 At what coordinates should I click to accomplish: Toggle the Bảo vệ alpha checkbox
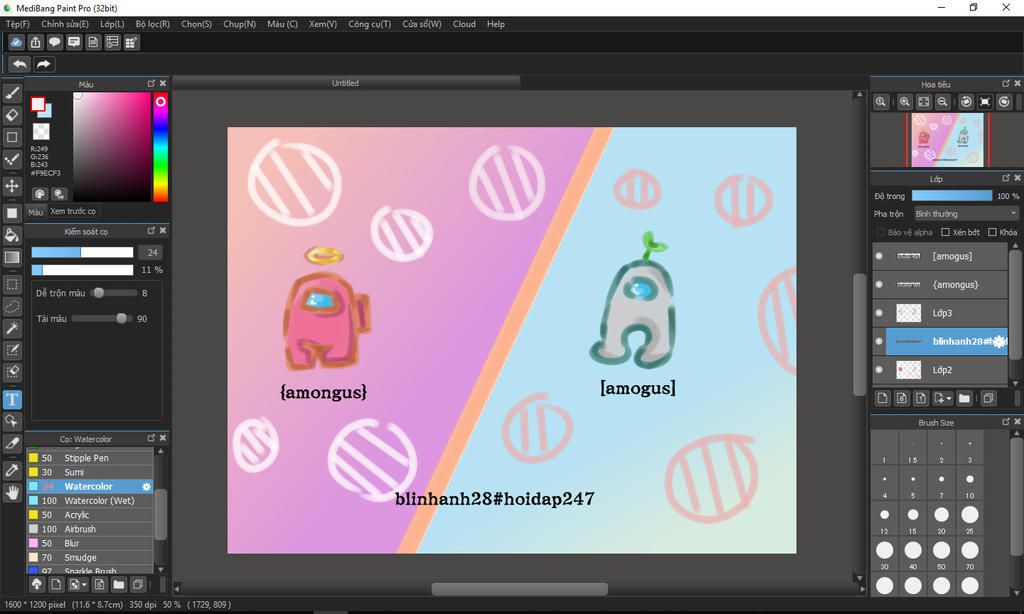pos(880,233)
